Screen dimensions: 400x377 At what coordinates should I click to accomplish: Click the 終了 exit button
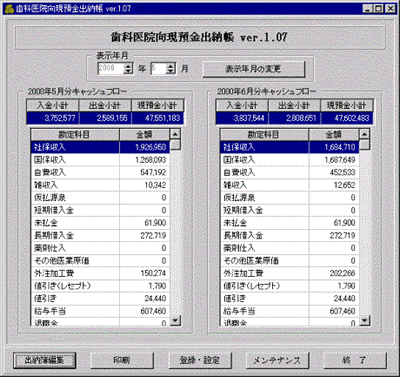coord(355,360)
